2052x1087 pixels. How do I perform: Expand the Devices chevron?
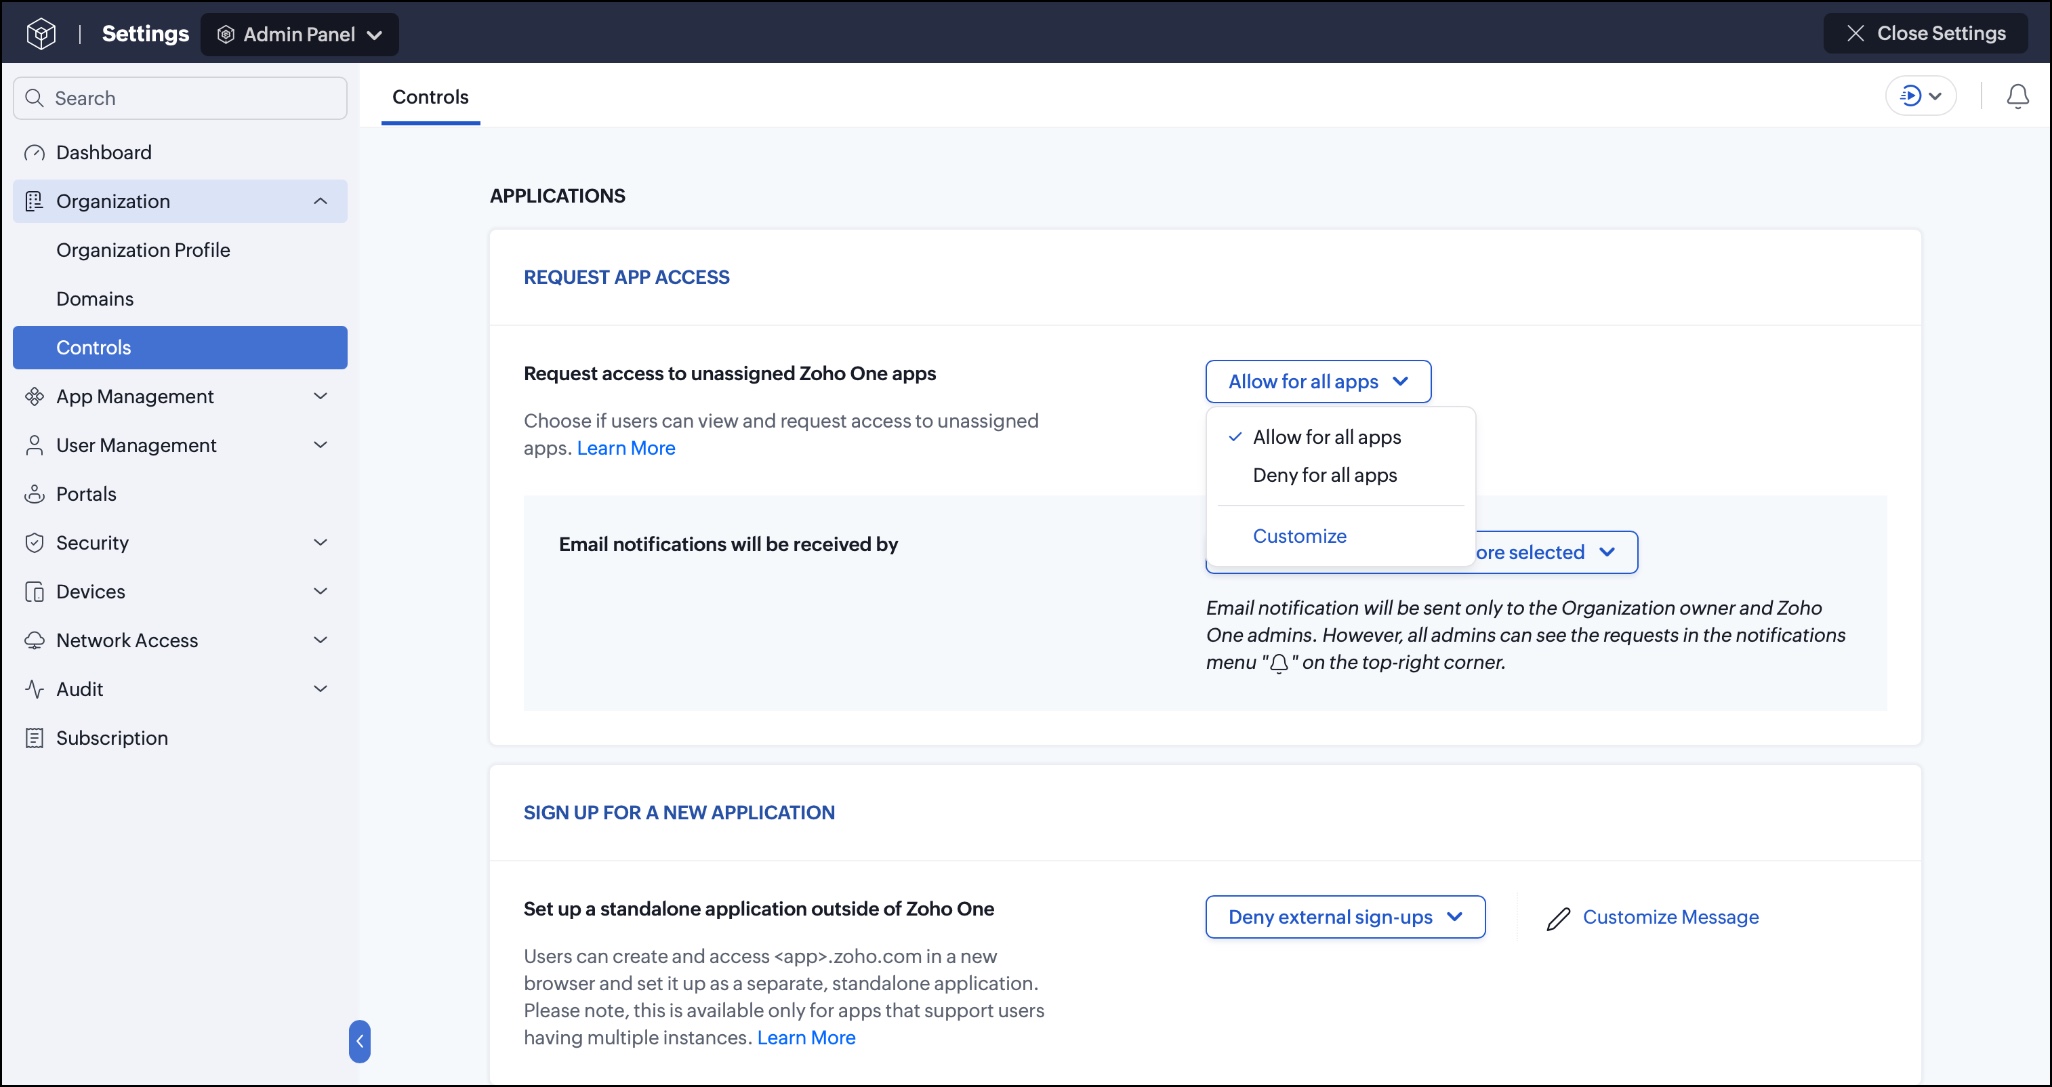coord(320,592)
